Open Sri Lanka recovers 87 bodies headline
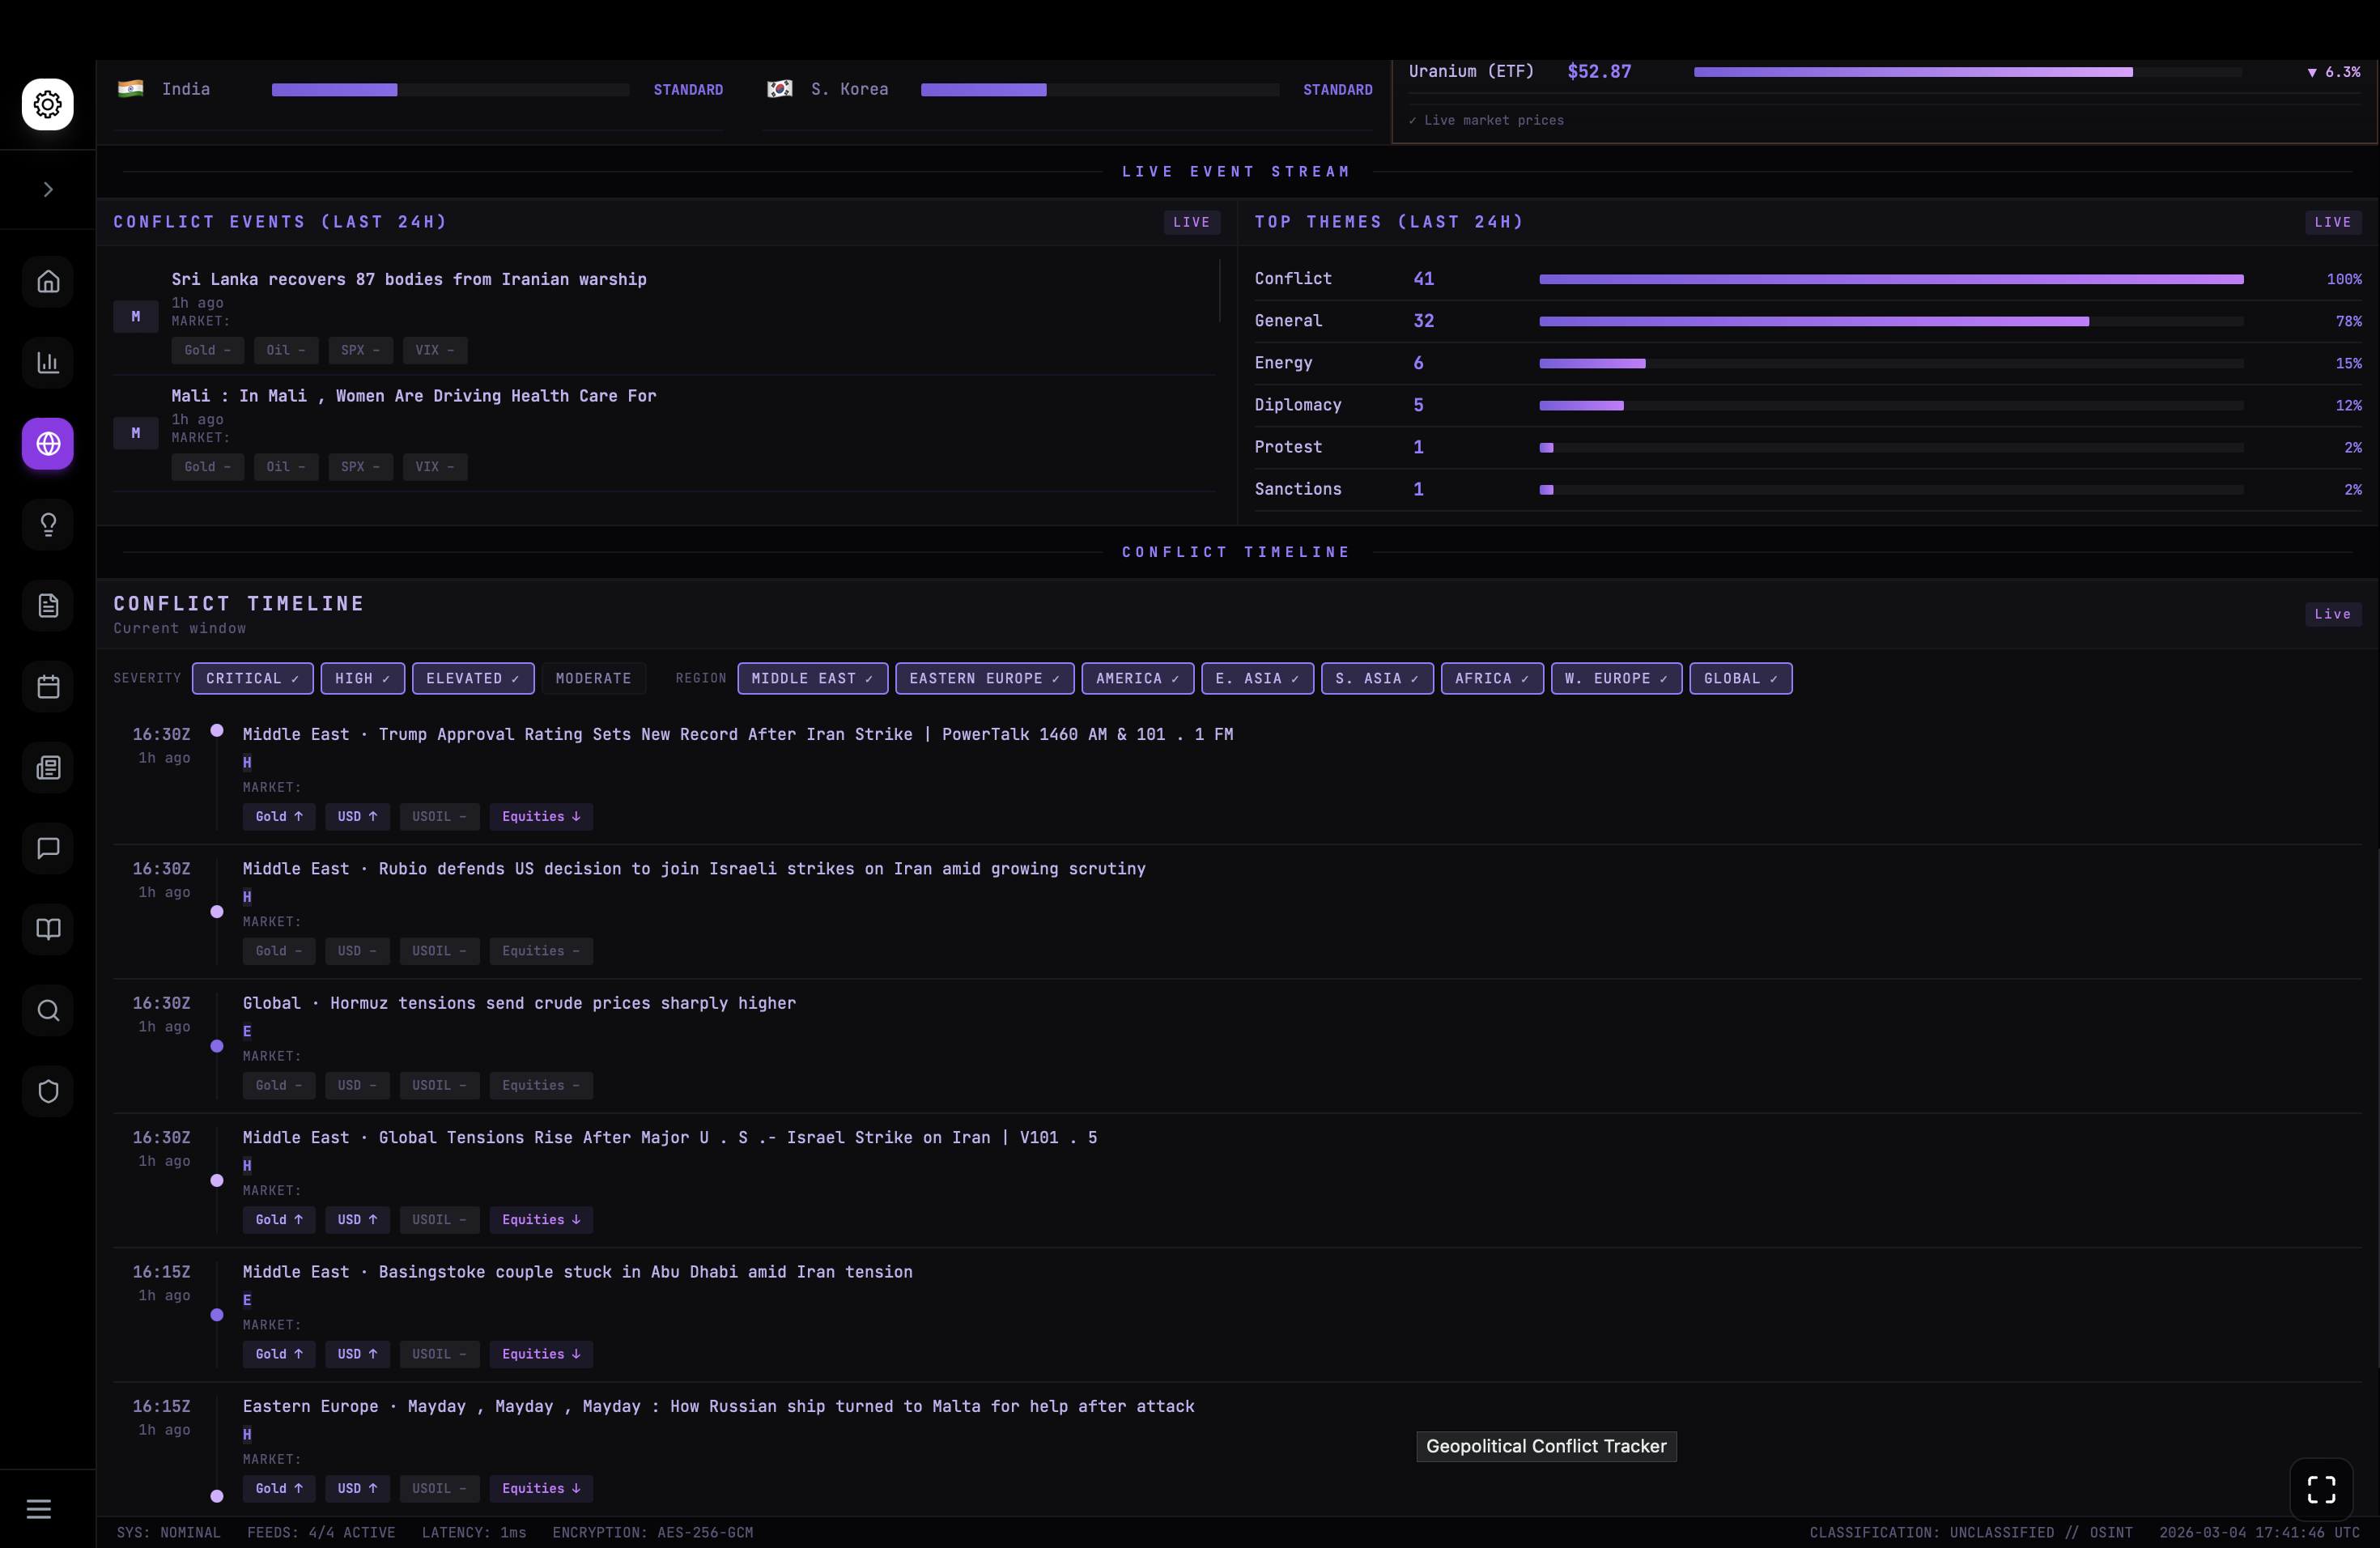 pos(408,280)
